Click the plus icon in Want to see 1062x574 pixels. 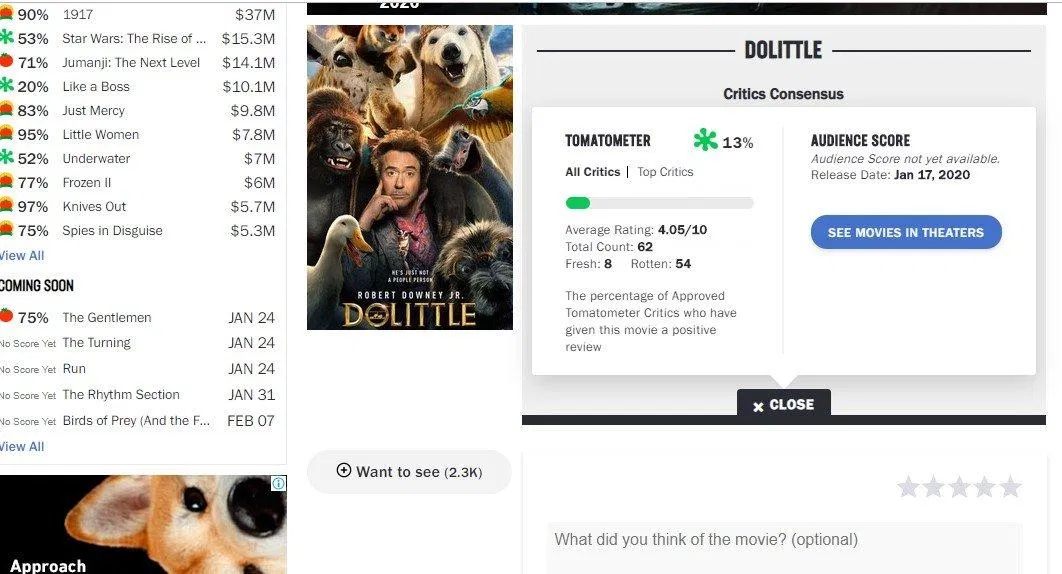coord(344,470)
